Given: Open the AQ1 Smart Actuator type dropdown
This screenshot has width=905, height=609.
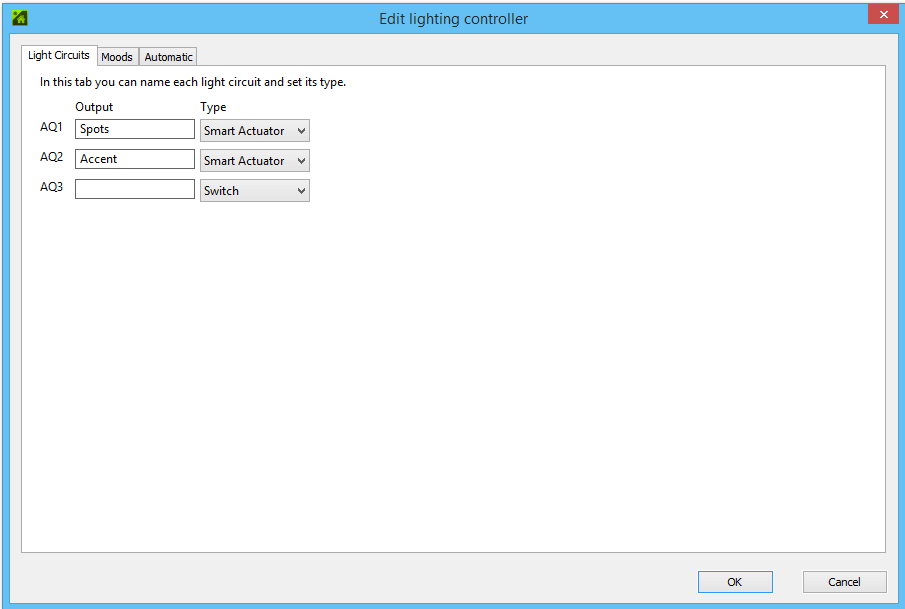Looking at the screenshot, I should [x=254, y=131].
